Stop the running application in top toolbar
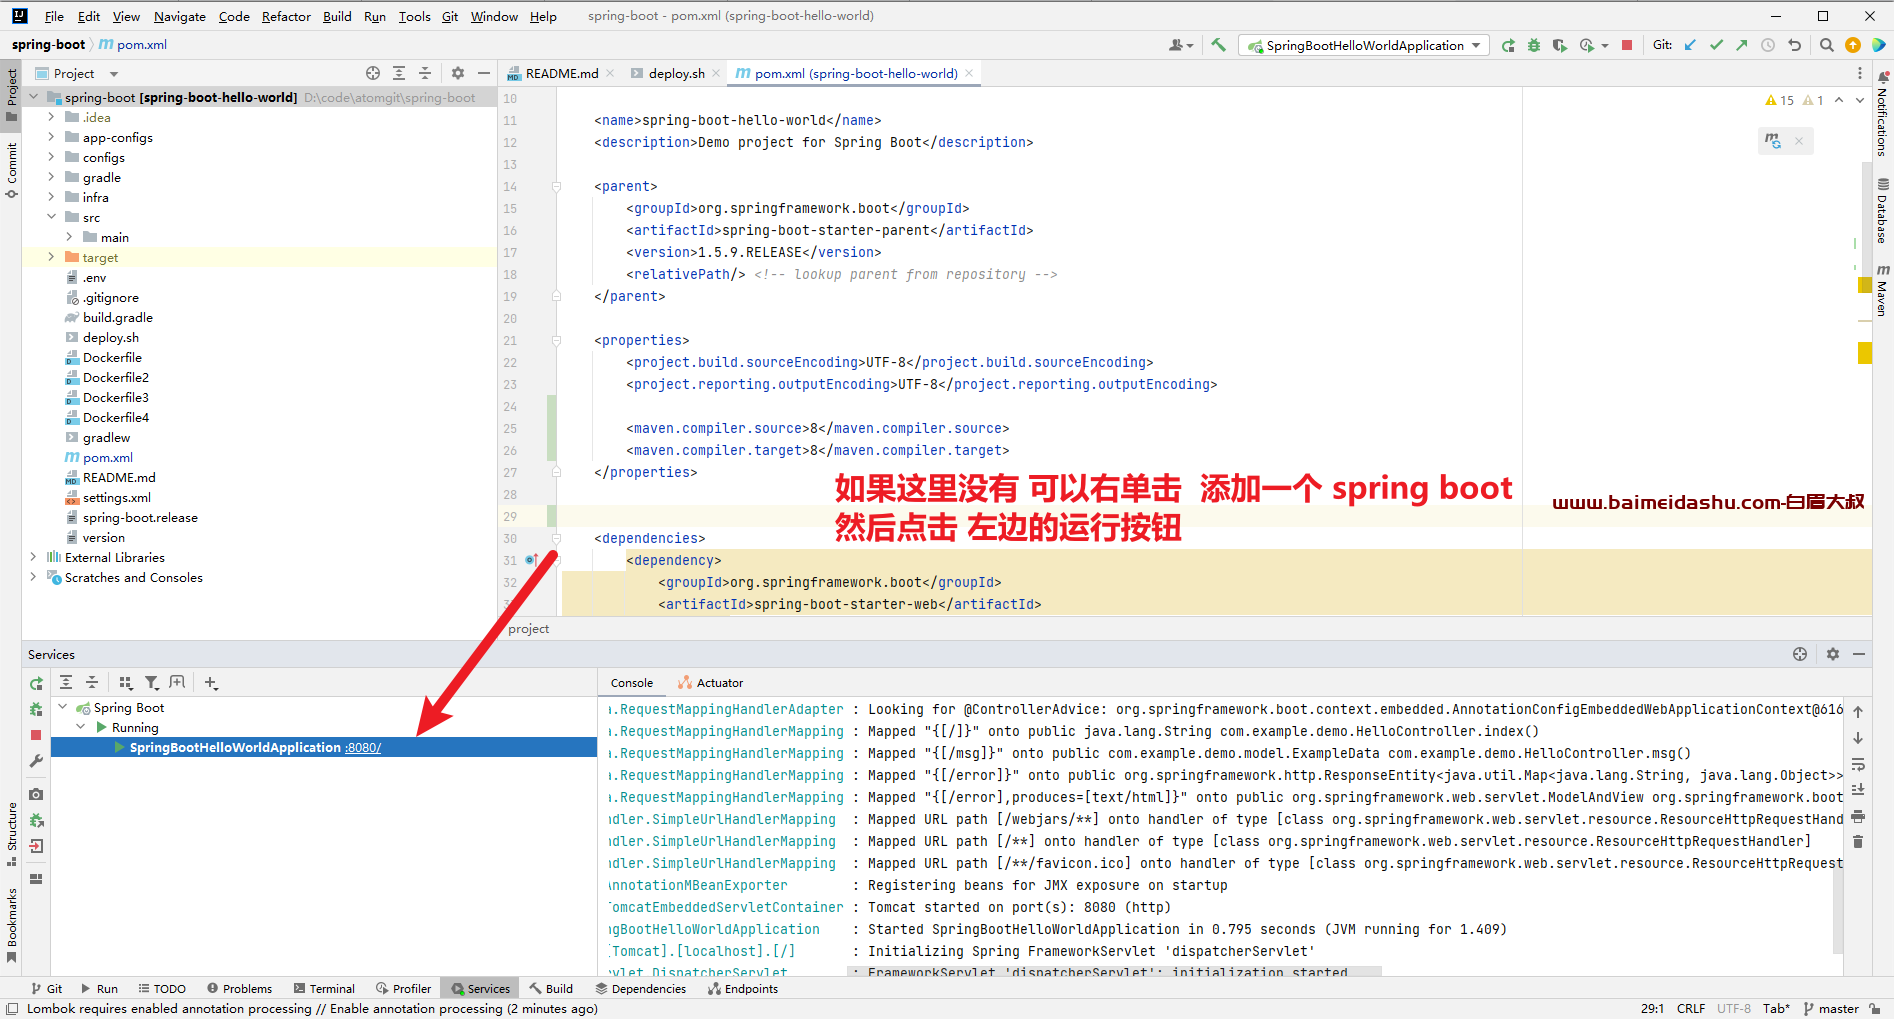Screen dimensions: 1894x1019 pyautogui.click(x=1627, y=45)
